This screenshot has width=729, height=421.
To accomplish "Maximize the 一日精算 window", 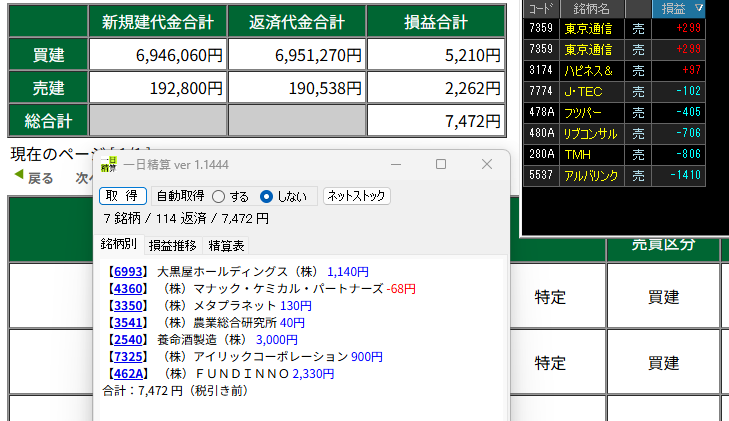I will coord(441,164).
